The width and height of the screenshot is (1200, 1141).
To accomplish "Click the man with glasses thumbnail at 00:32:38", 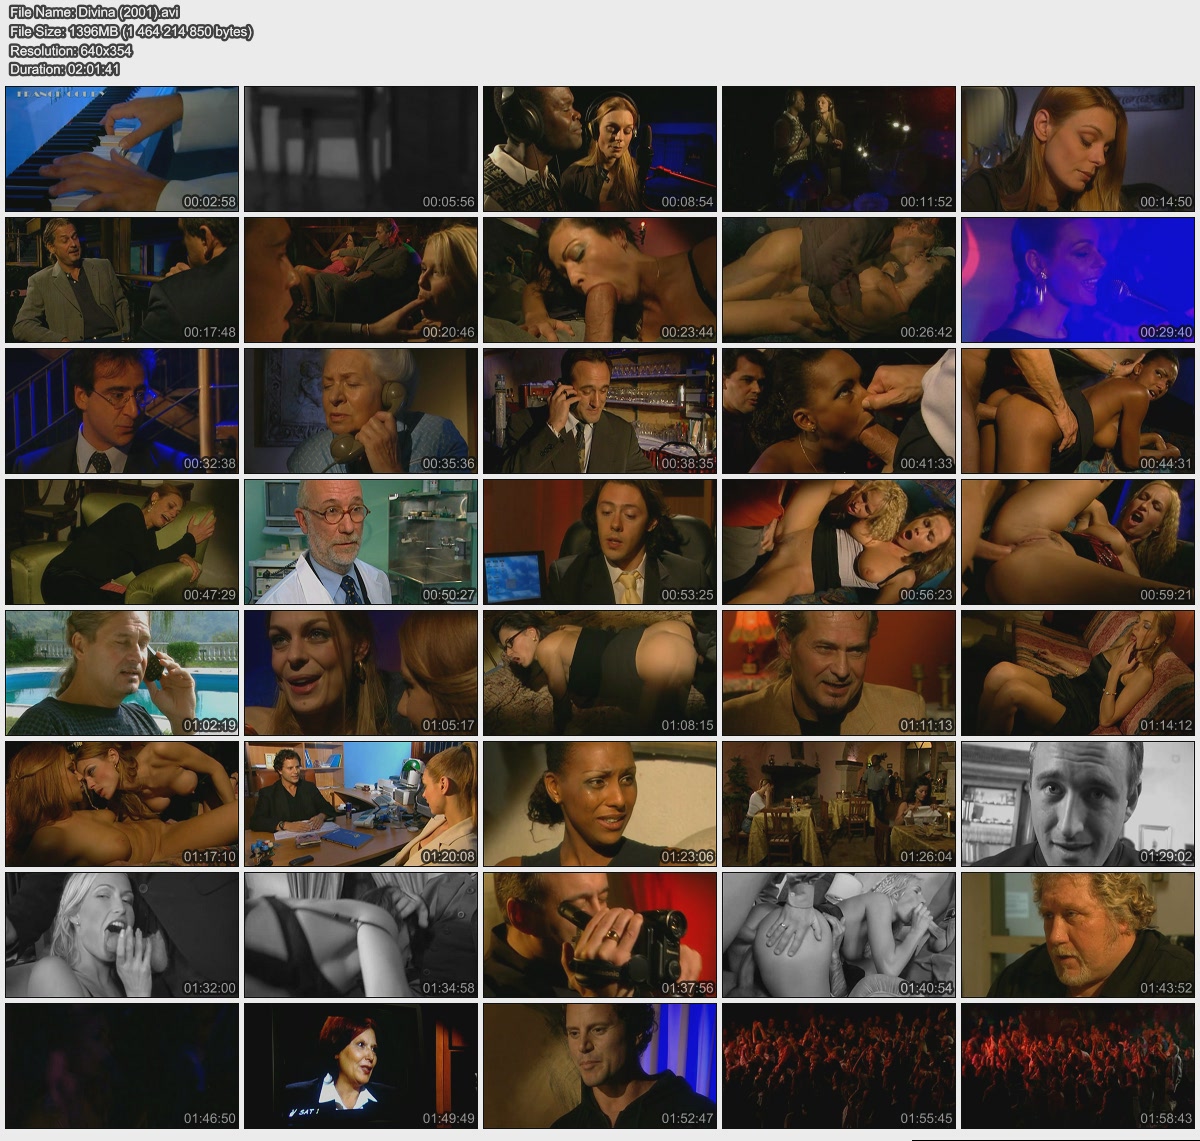I will pos(122,411).
